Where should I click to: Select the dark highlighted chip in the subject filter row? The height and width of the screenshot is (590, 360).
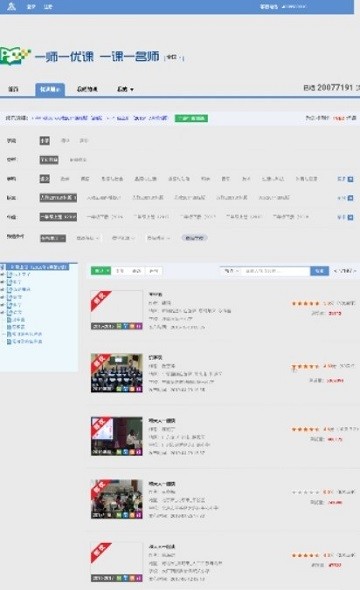click(45, 179)
